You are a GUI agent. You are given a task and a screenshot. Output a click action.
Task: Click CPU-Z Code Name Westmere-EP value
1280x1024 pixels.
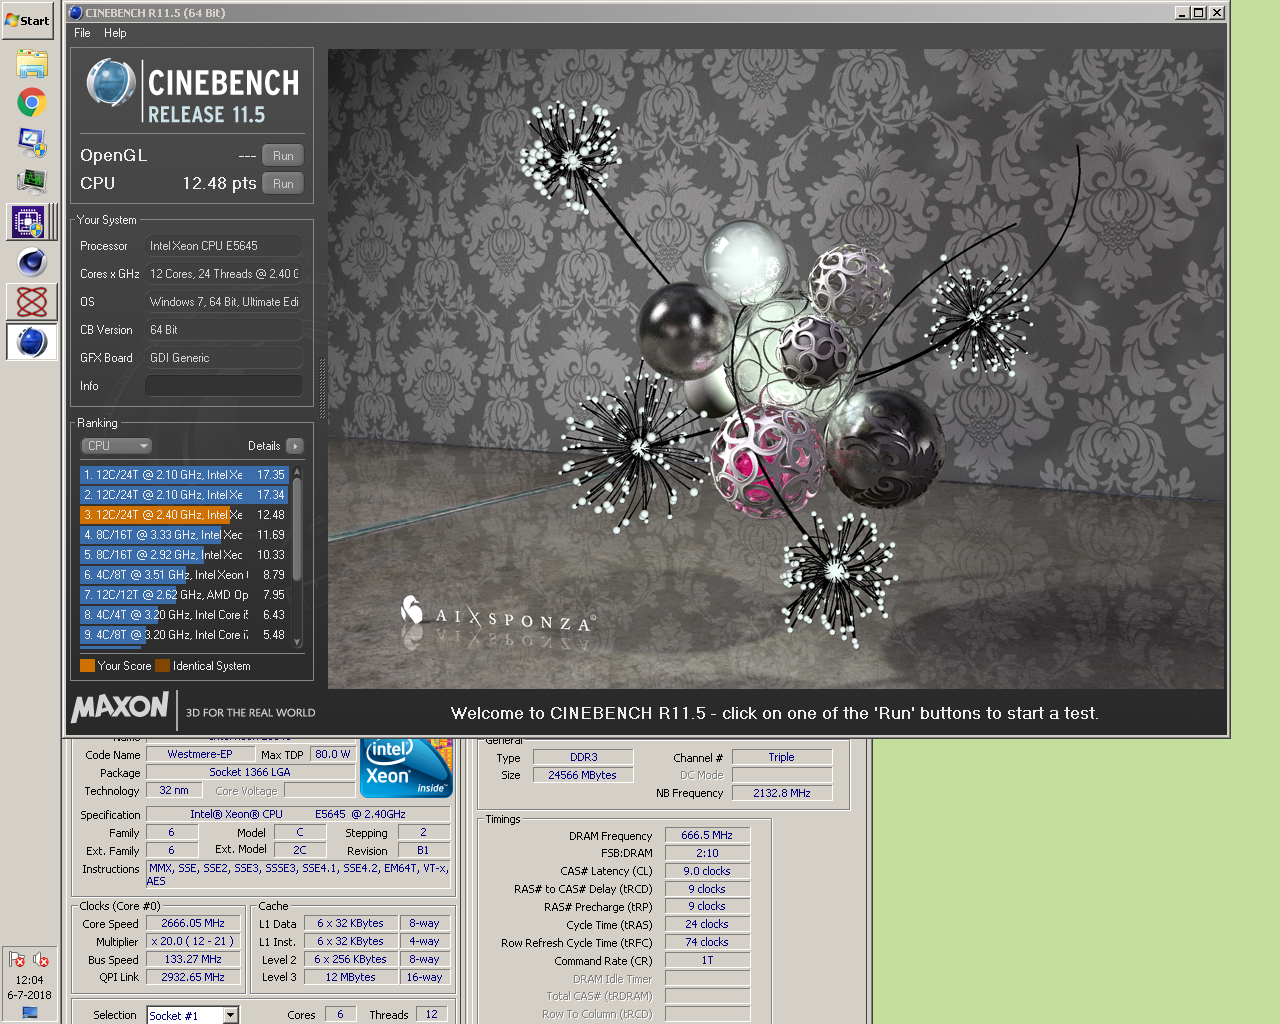tap(200, 755)
